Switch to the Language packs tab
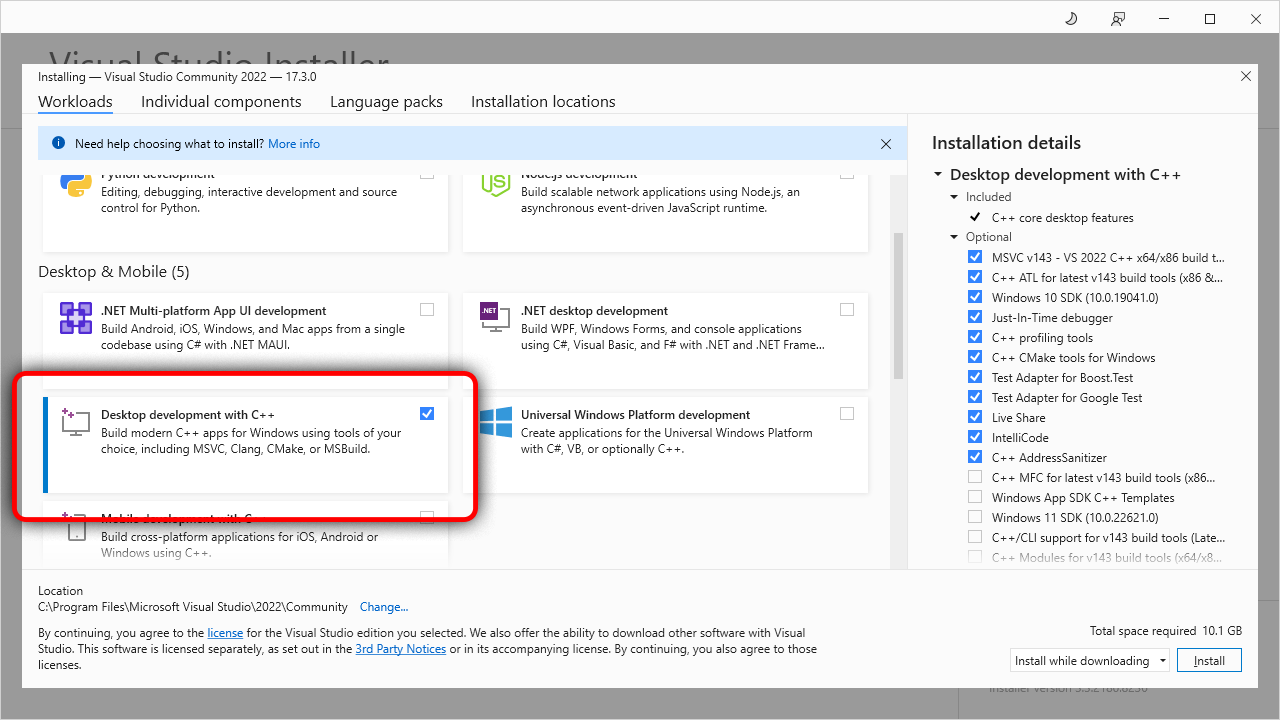 point(386,102)
